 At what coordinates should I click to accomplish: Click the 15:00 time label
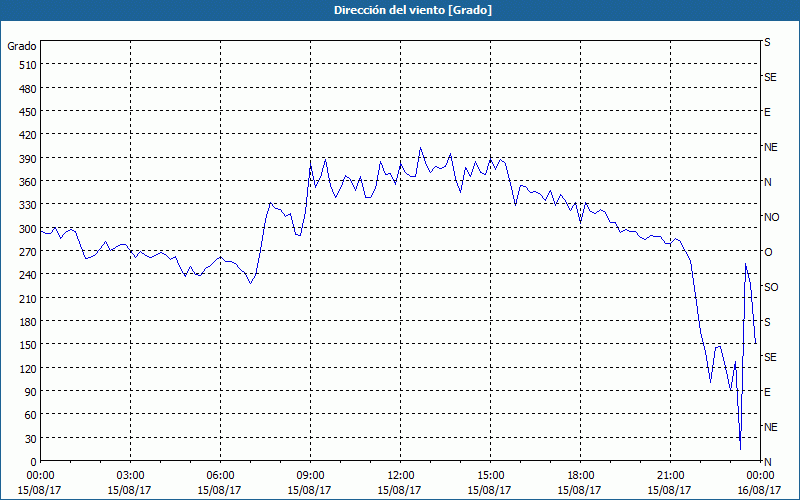490,476
